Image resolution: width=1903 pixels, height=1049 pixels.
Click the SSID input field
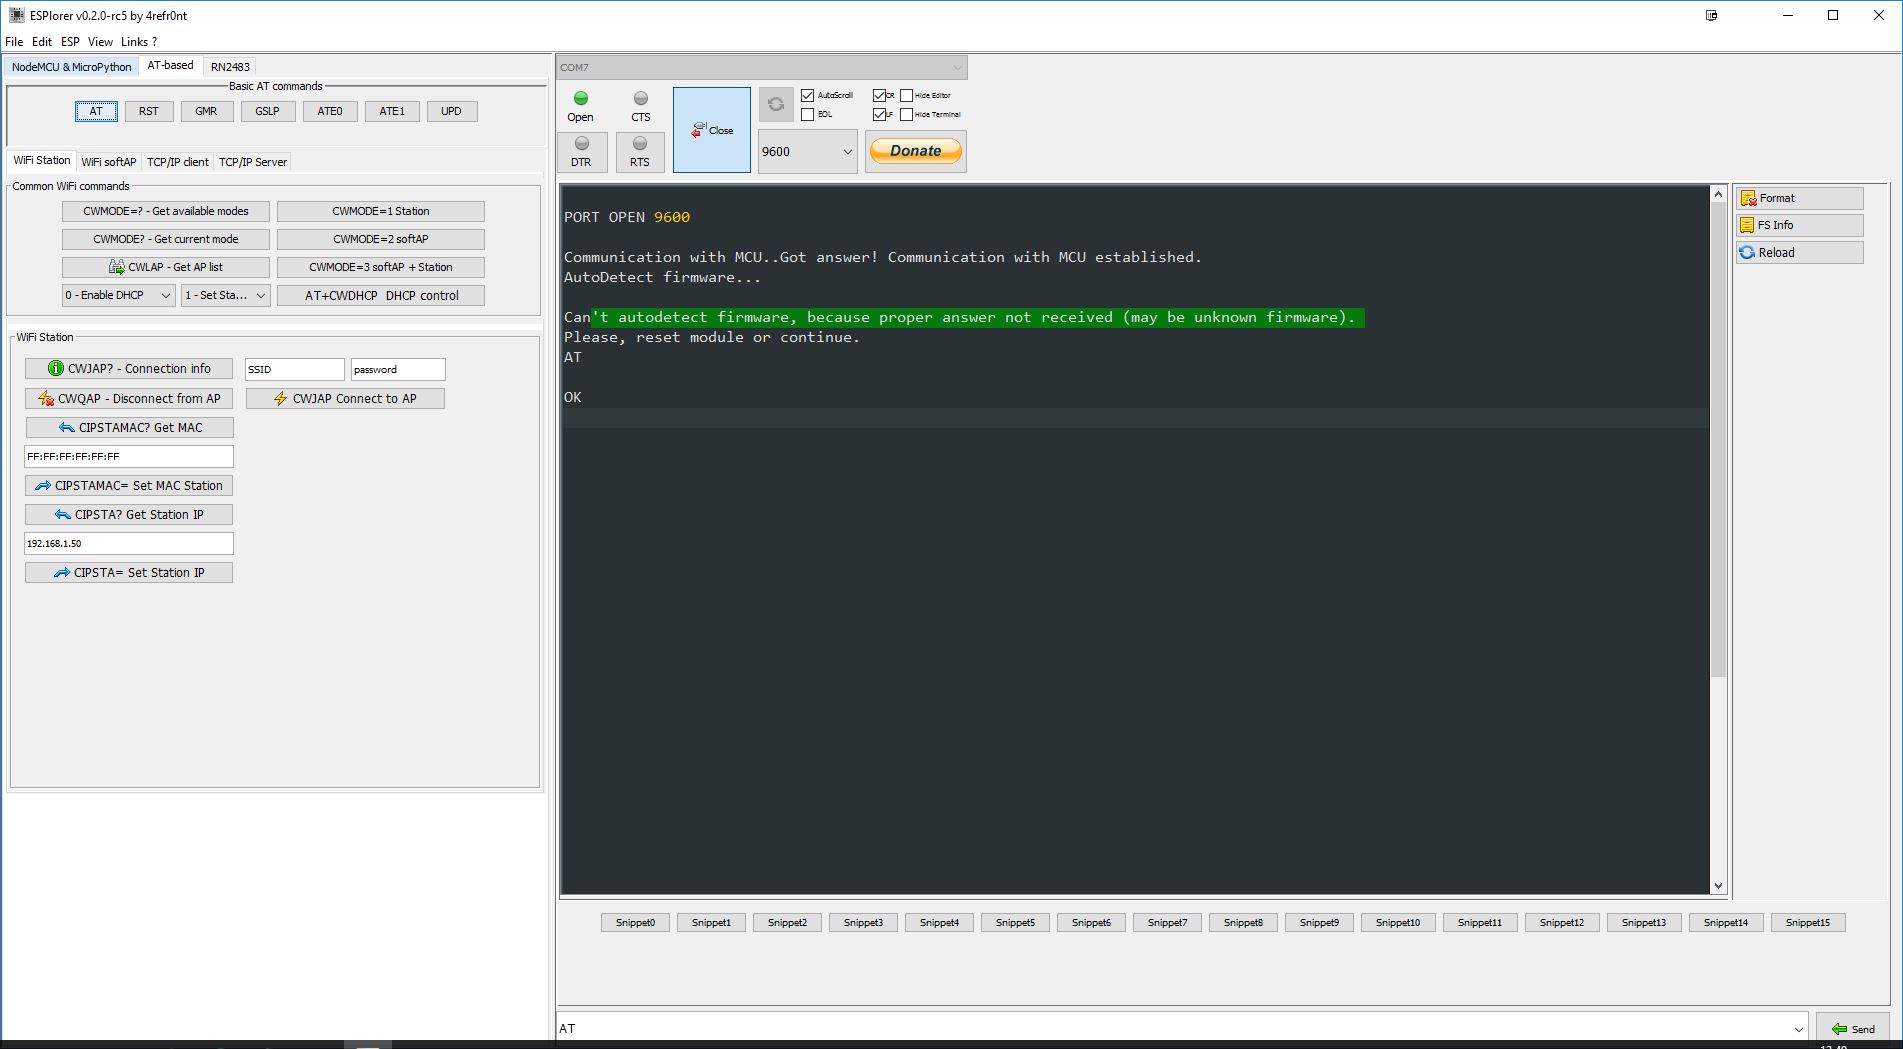[x=295, y=369]
